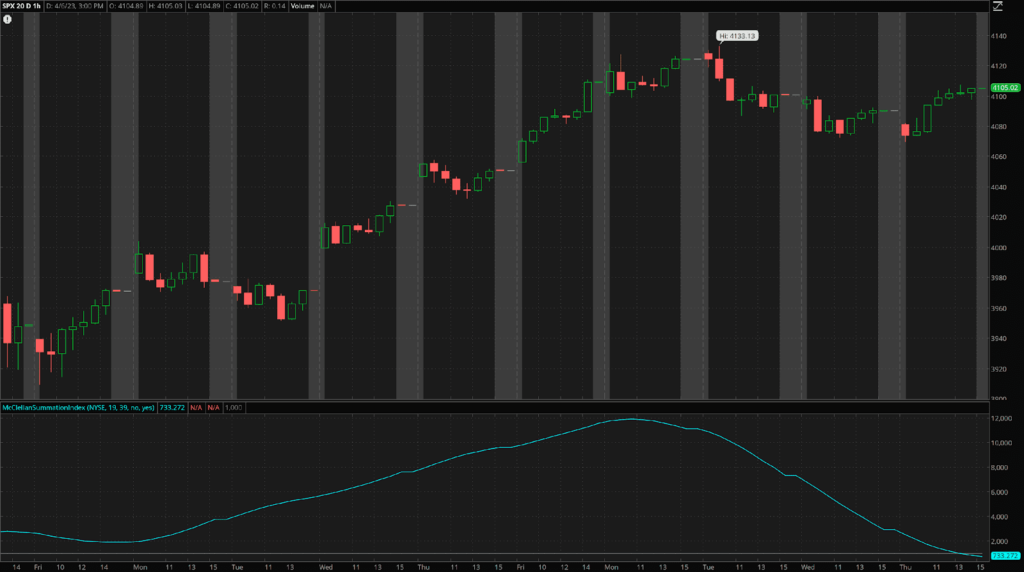Click the L: 4104.89 low value
1024x572 pixels.
click(x=204, y=6)
